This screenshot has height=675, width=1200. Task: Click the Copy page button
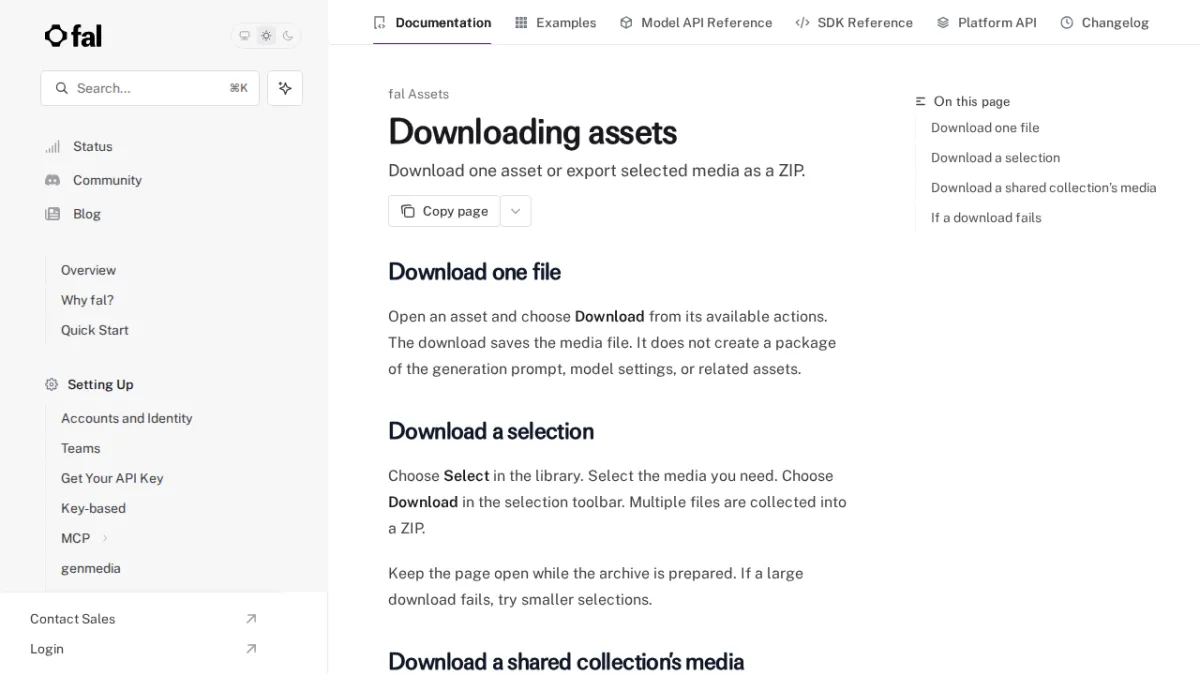click(444, 211)
